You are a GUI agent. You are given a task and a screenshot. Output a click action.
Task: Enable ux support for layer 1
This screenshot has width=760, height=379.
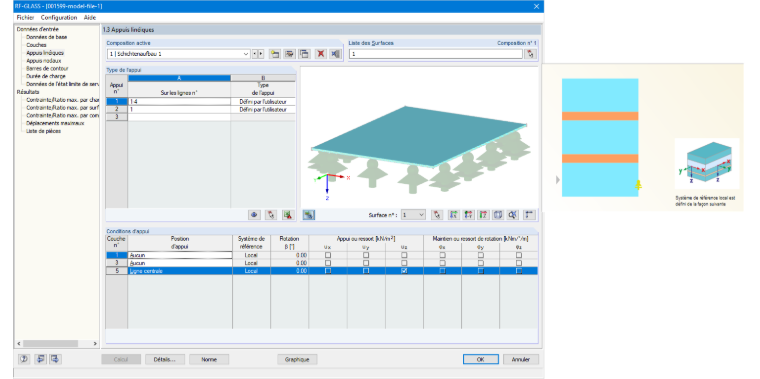pos(328,255)
